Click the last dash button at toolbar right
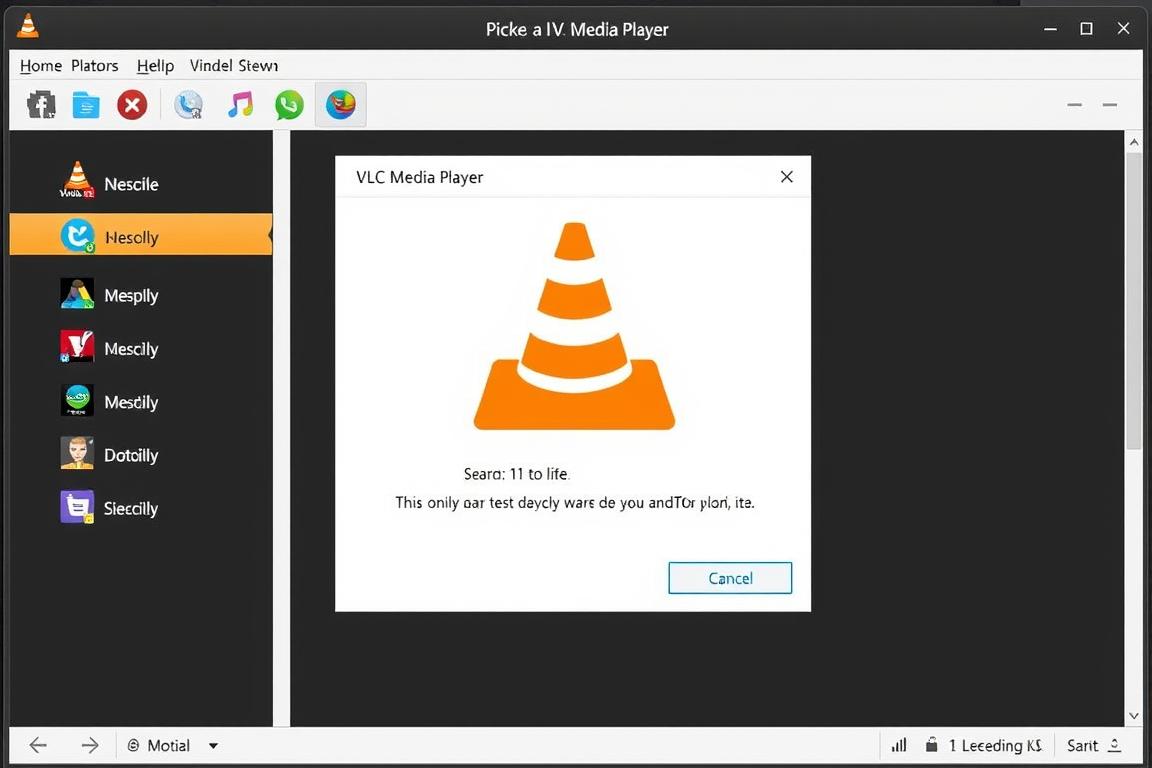Screen dimensions: 1152x768 coord(1109,105)
